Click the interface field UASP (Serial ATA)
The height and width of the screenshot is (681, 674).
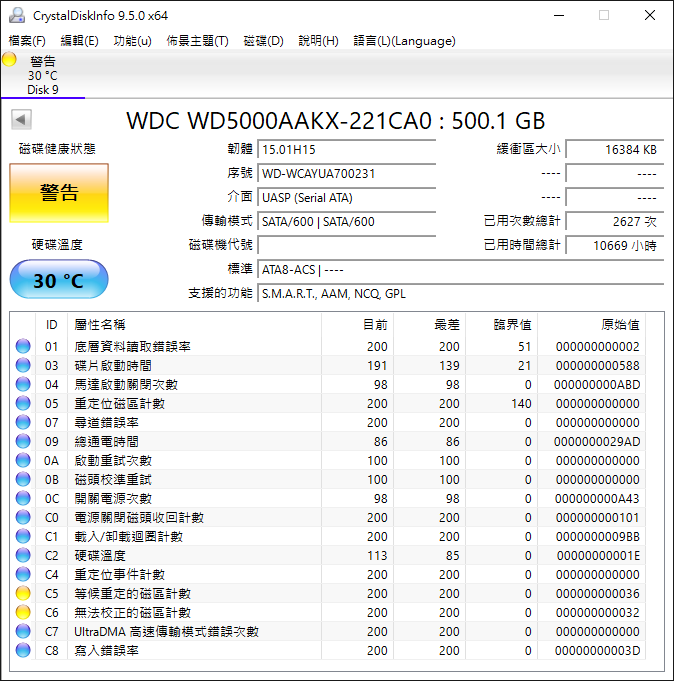pyautogui.click(x=347, y=198)
